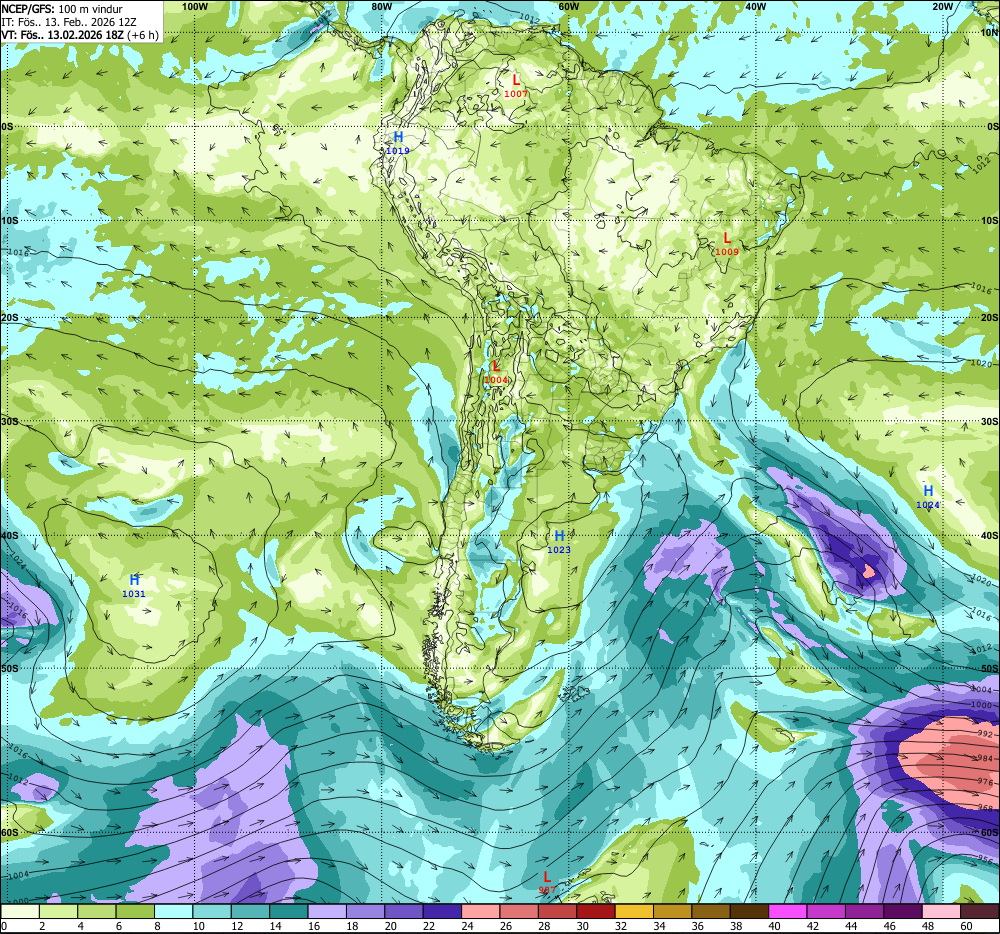
Task: Click the legend number 16
Action: point(314,926)
